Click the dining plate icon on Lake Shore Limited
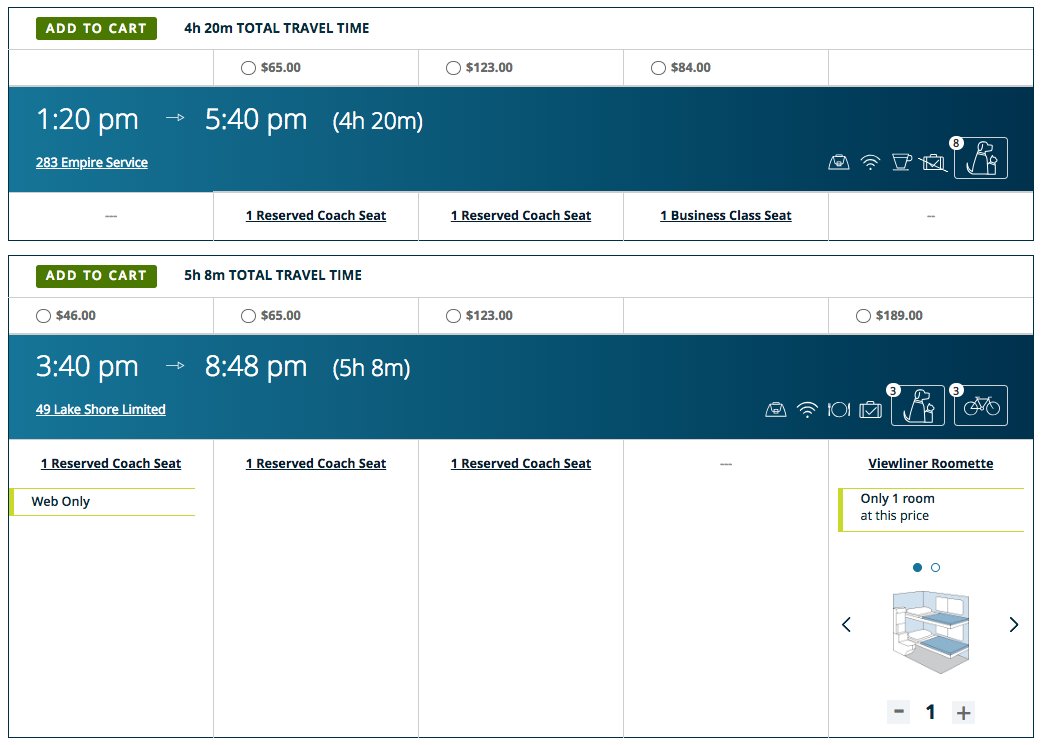 tap(838, 409)
